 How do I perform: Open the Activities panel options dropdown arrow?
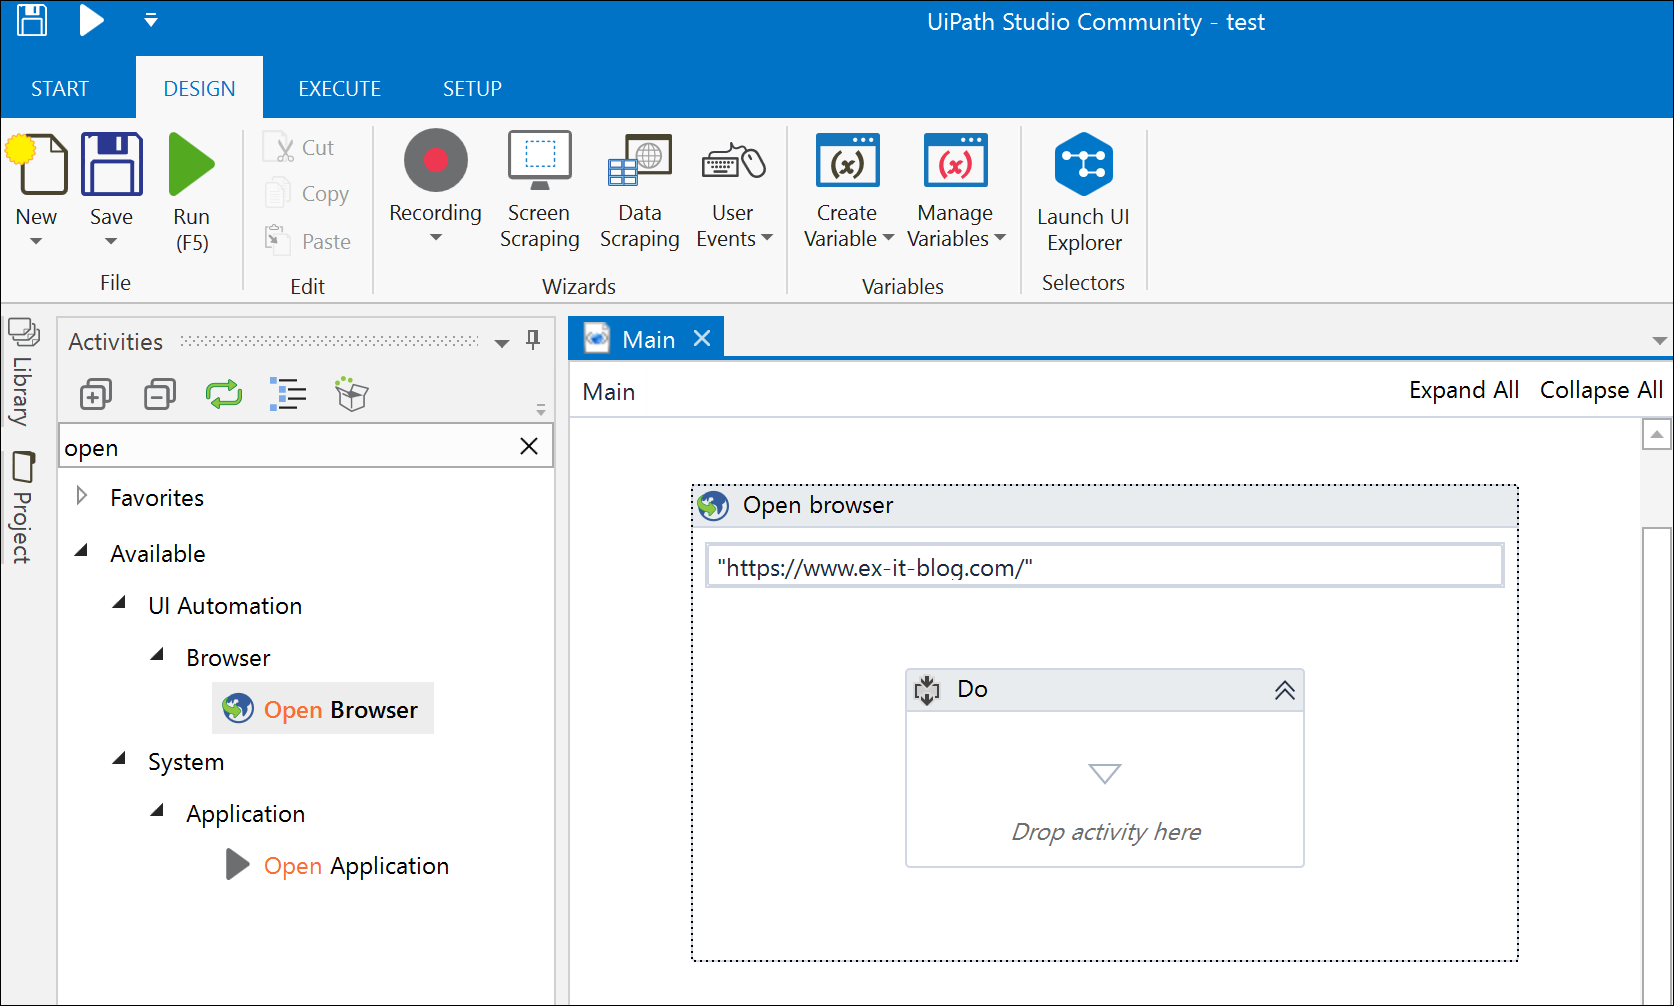[502, 343]
